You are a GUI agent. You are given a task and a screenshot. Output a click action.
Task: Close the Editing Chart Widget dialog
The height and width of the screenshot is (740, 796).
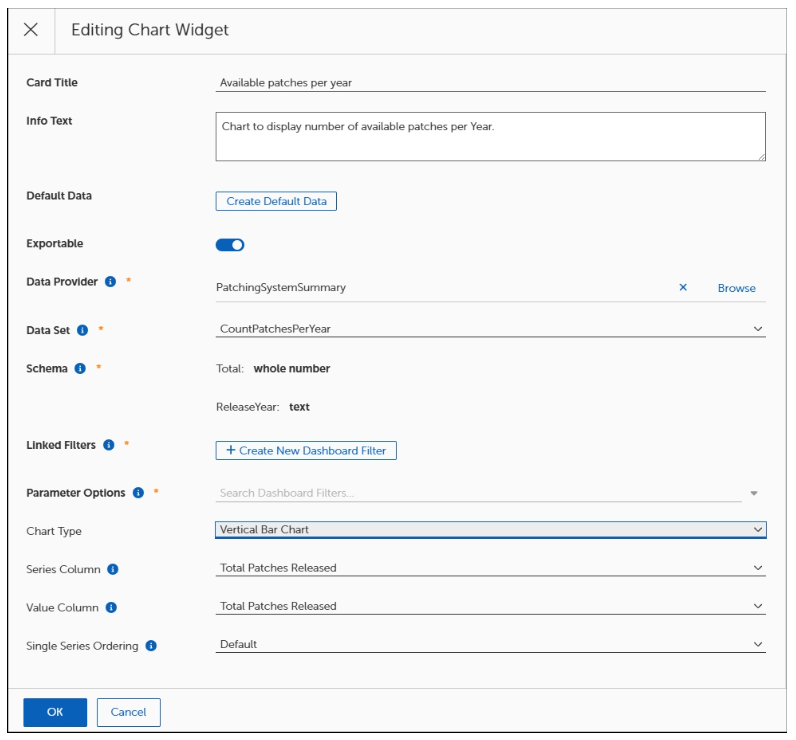pos(31,30)
